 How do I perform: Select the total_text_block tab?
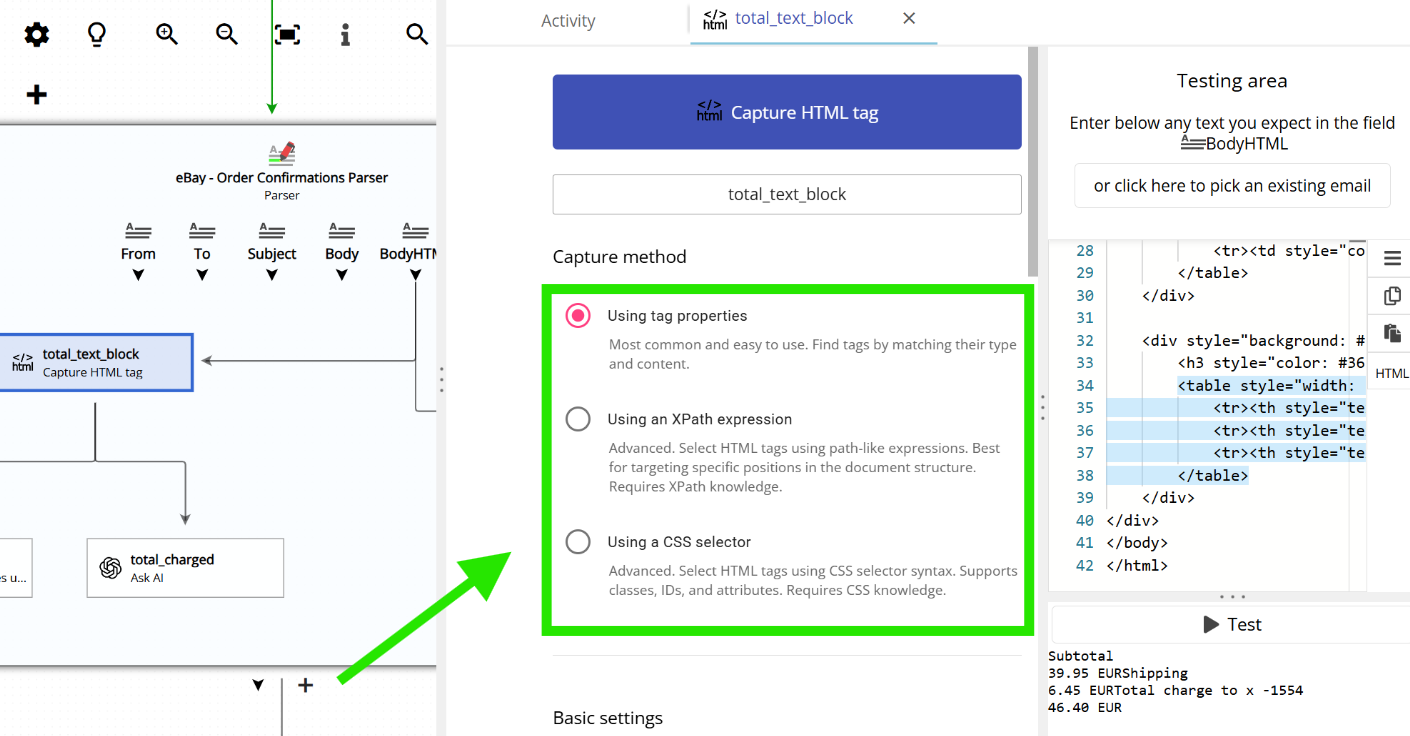793,18
